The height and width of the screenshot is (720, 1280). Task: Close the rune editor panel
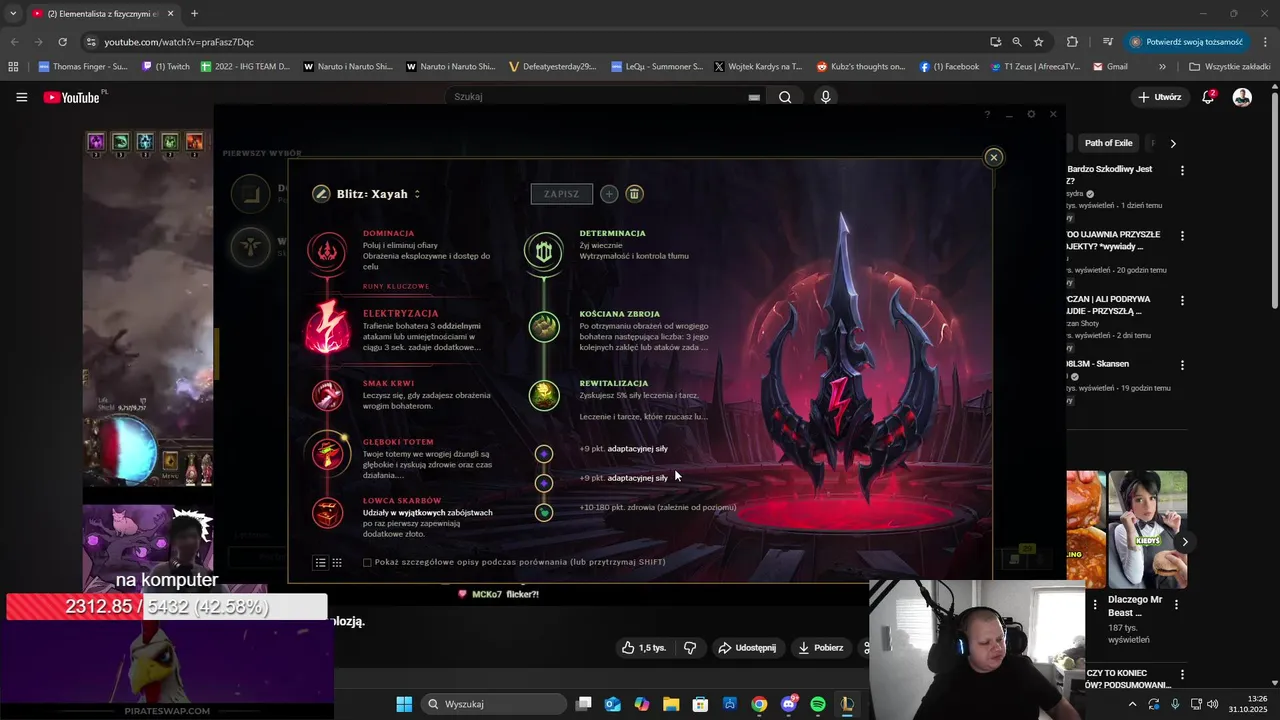point(993,157)
